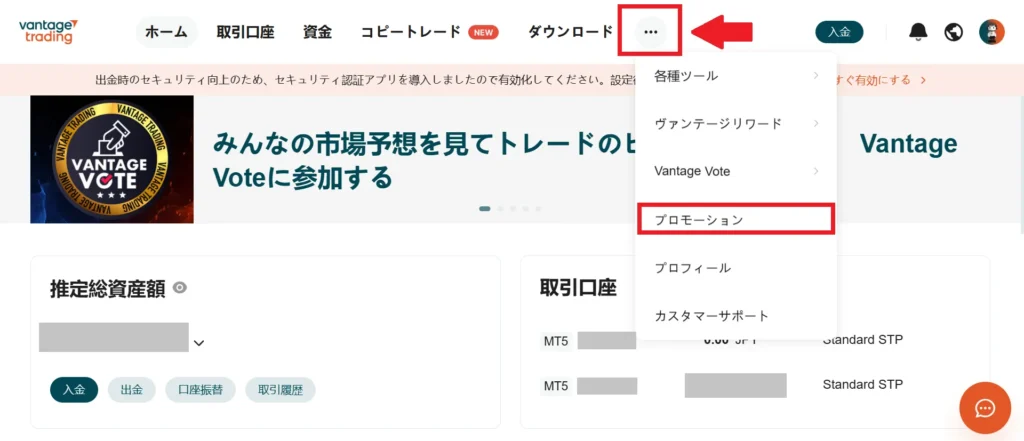
Task: Click the chevron next to Vantage Vote
Action: click(x=816, y=171)
